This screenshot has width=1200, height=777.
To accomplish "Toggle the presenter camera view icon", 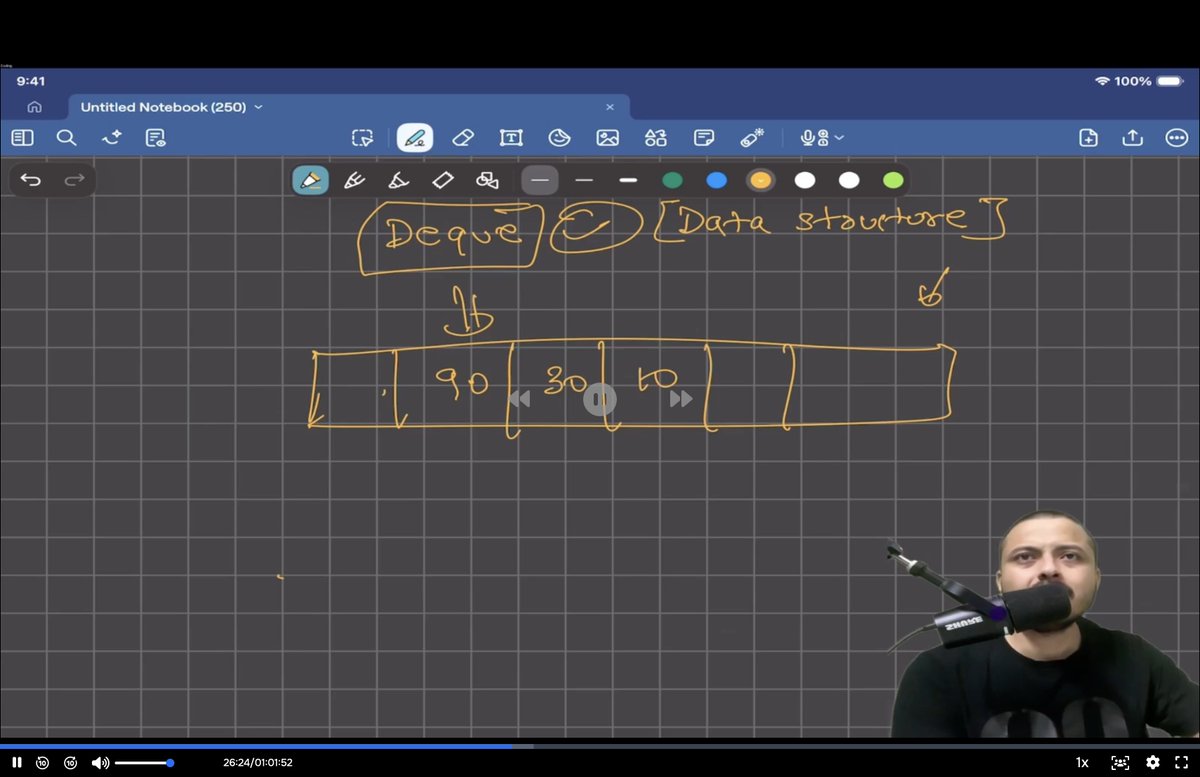I will click(1120, 762).
